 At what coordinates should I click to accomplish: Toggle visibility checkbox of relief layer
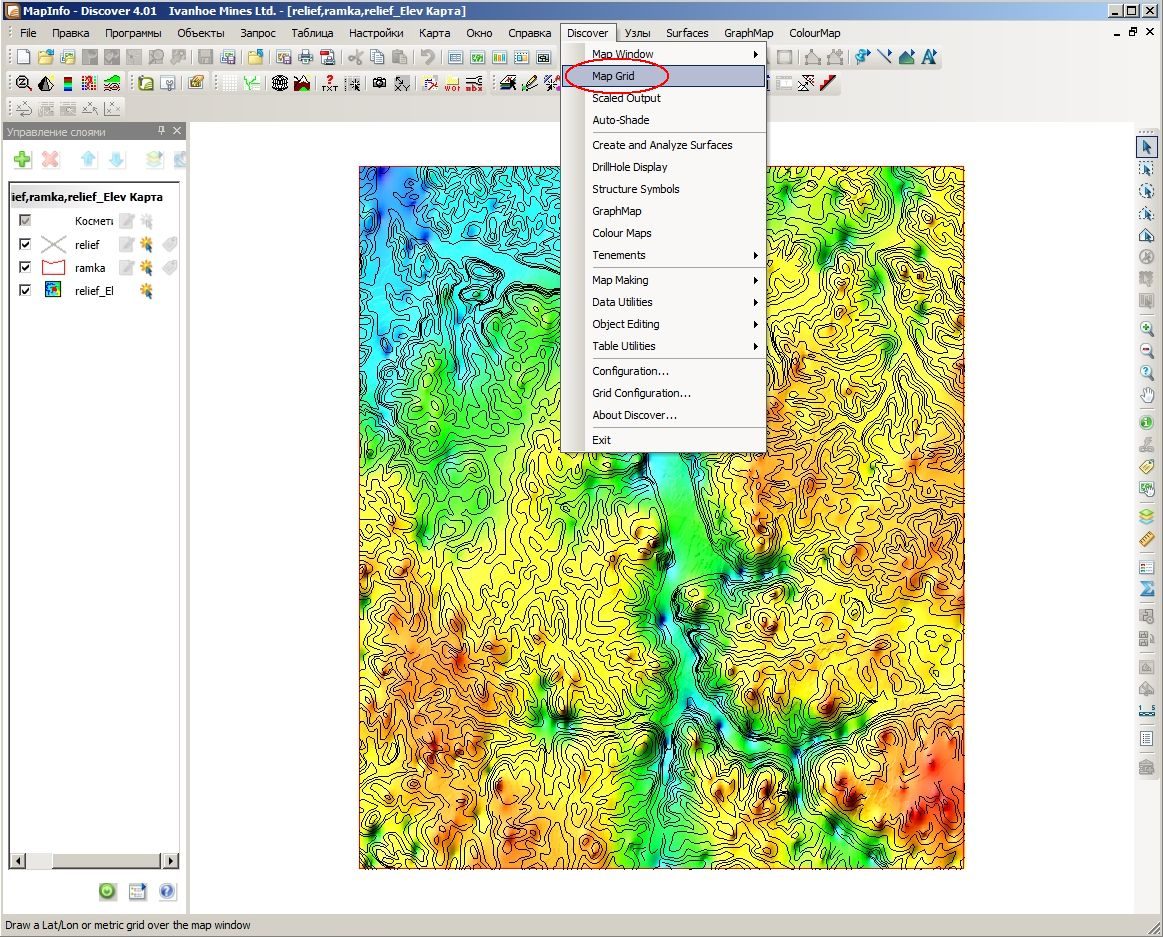25,244
